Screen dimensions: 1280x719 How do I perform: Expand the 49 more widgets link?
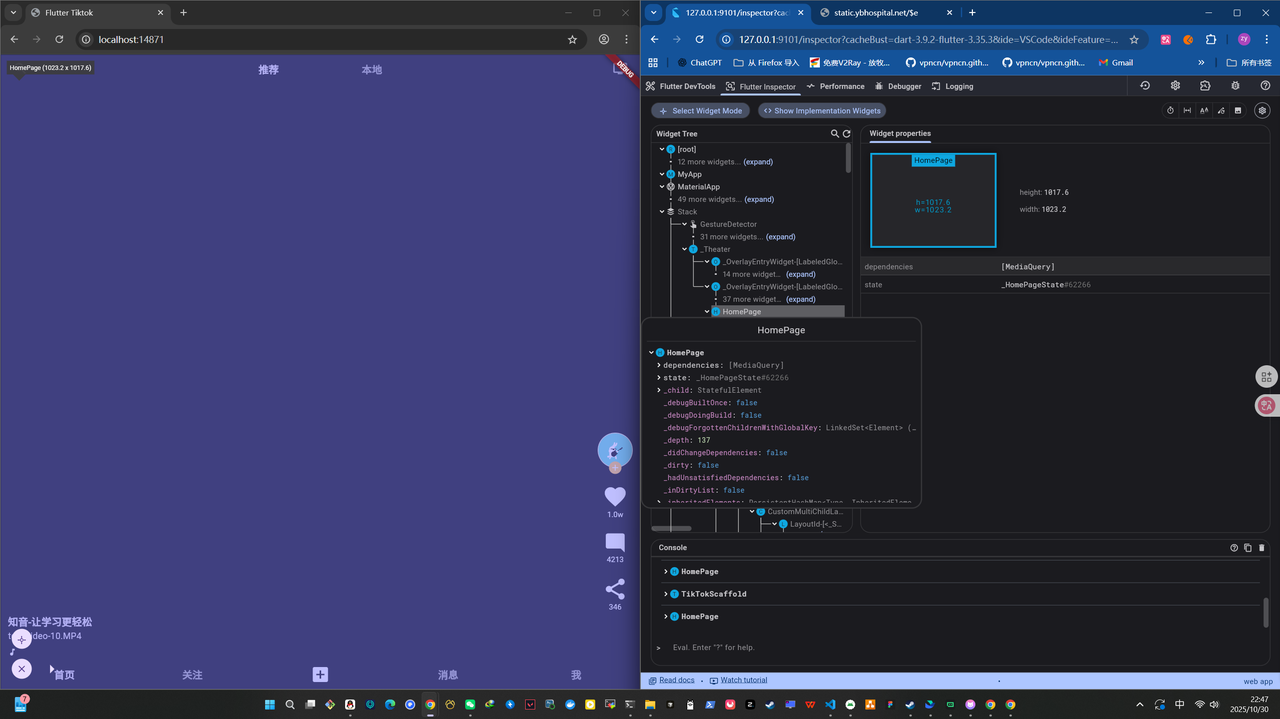759,199
